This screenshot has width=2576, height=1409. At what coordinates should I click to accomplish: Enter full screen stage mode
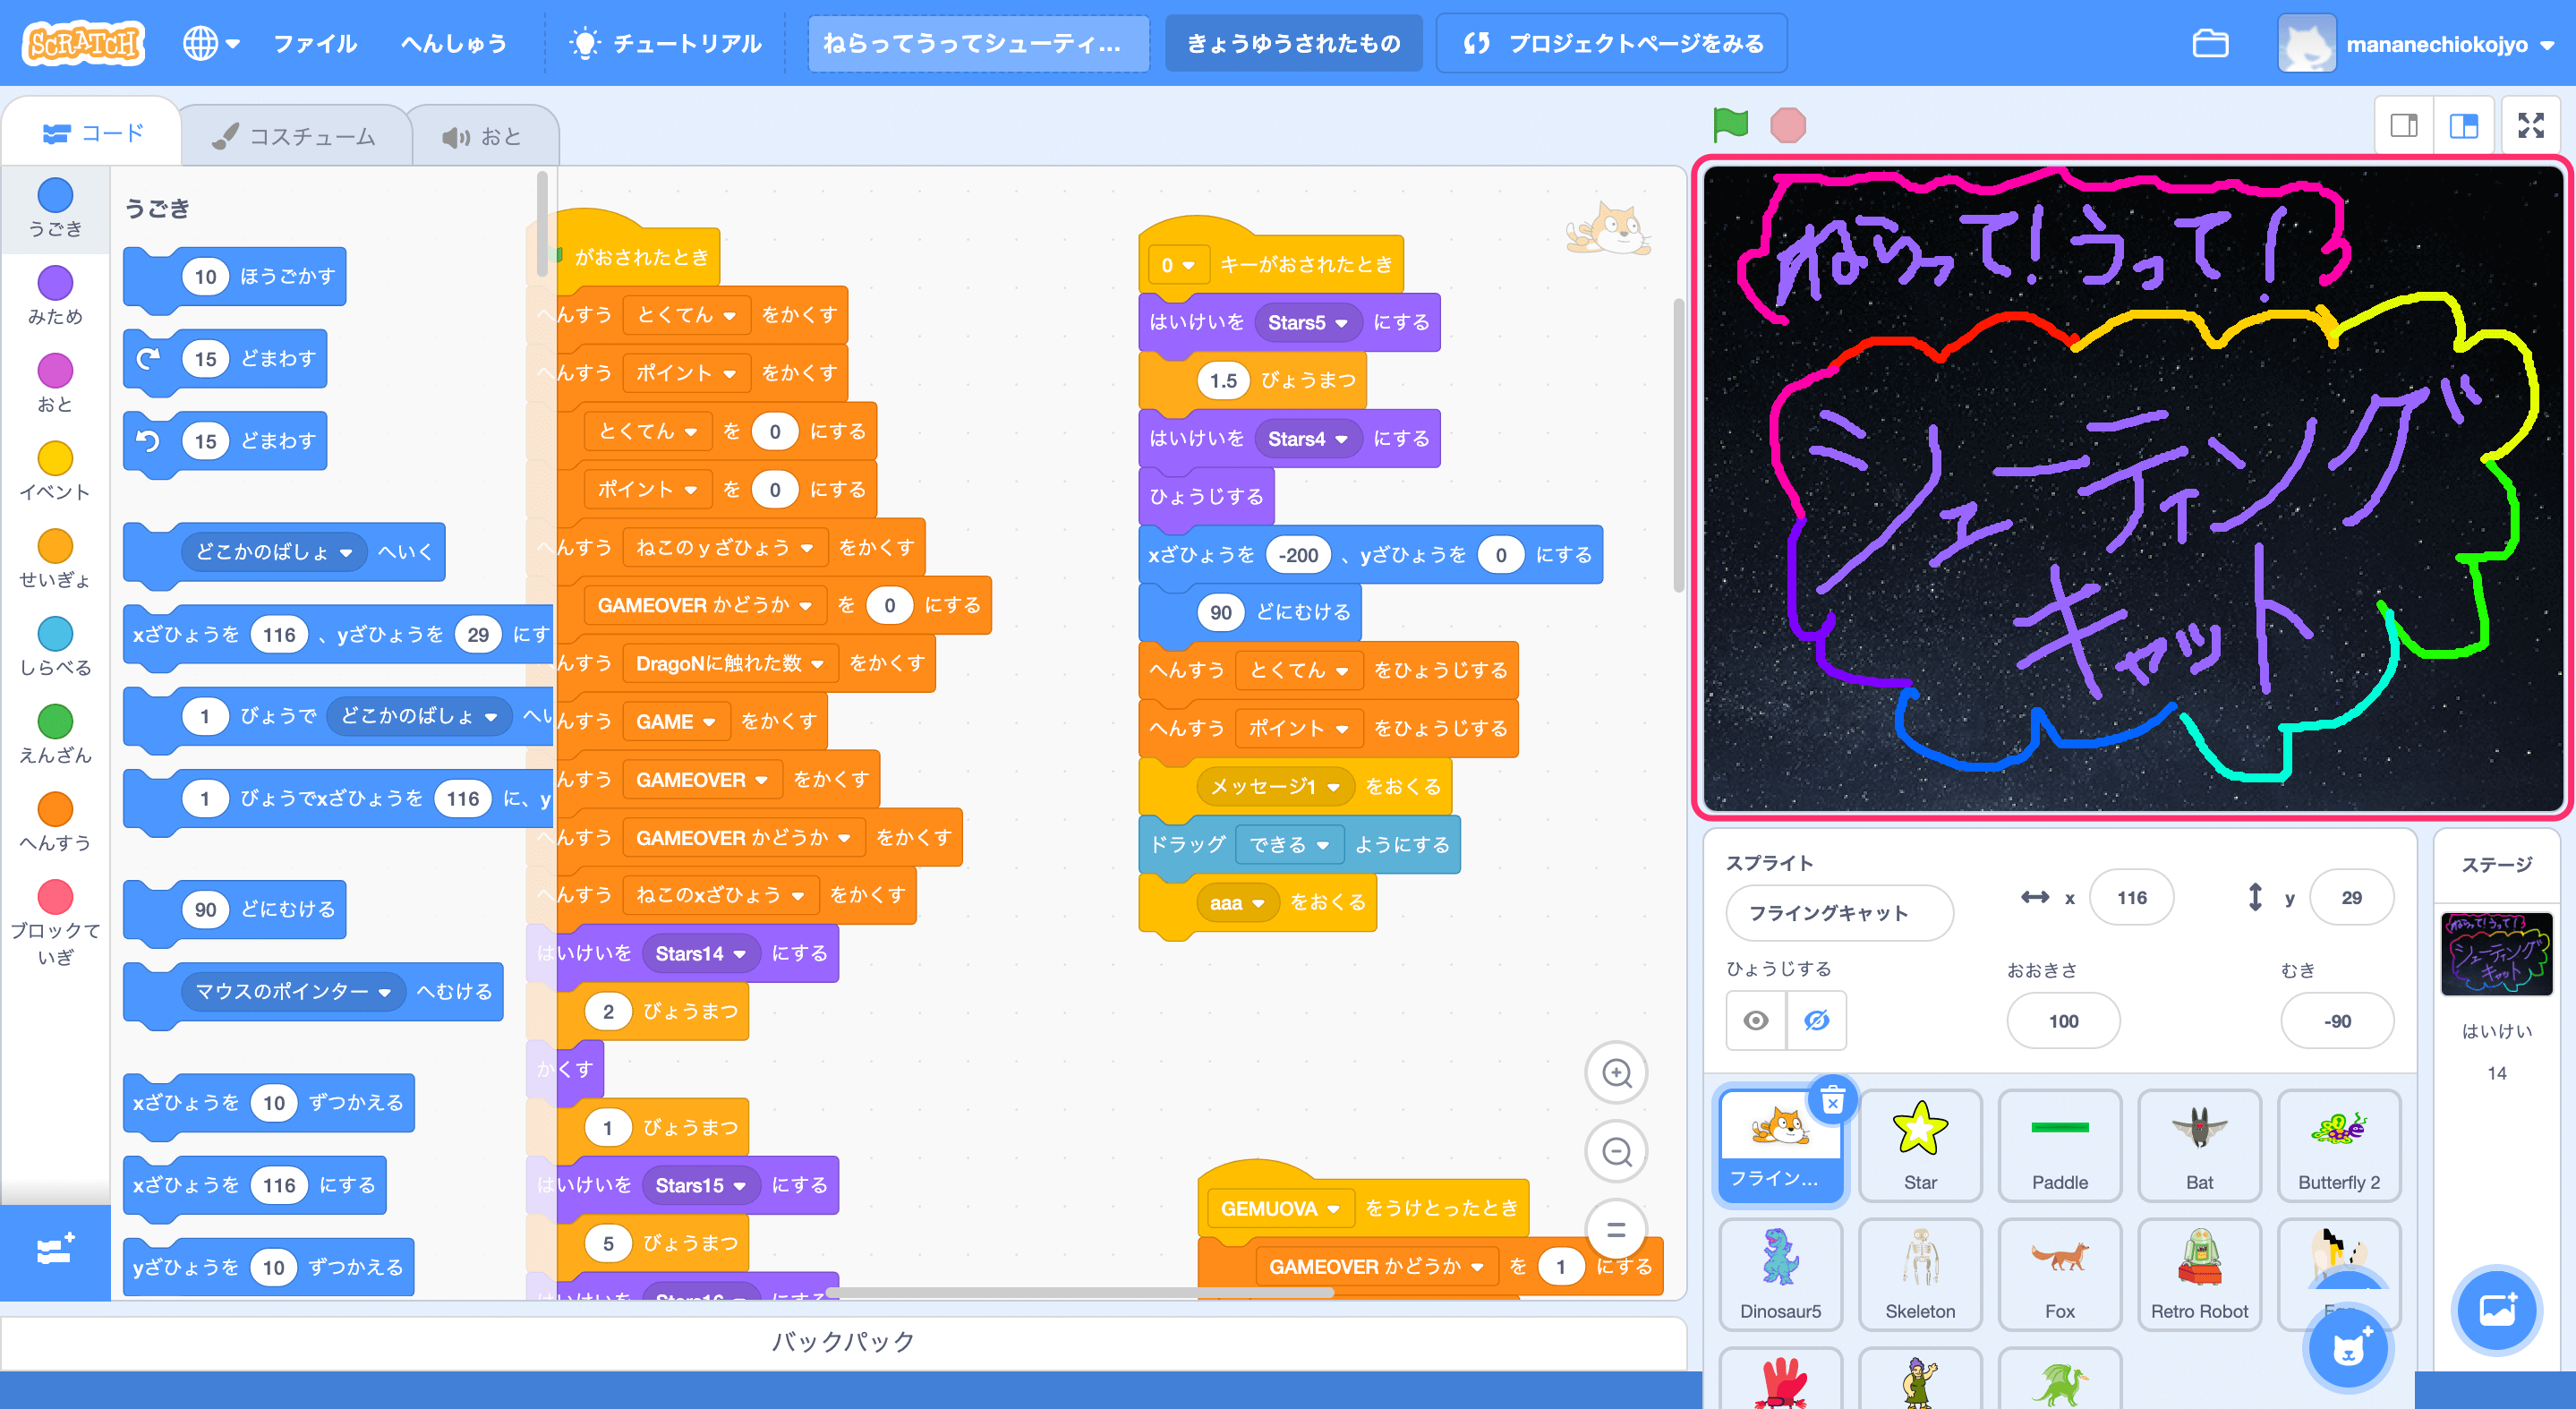coord(2530,125)
